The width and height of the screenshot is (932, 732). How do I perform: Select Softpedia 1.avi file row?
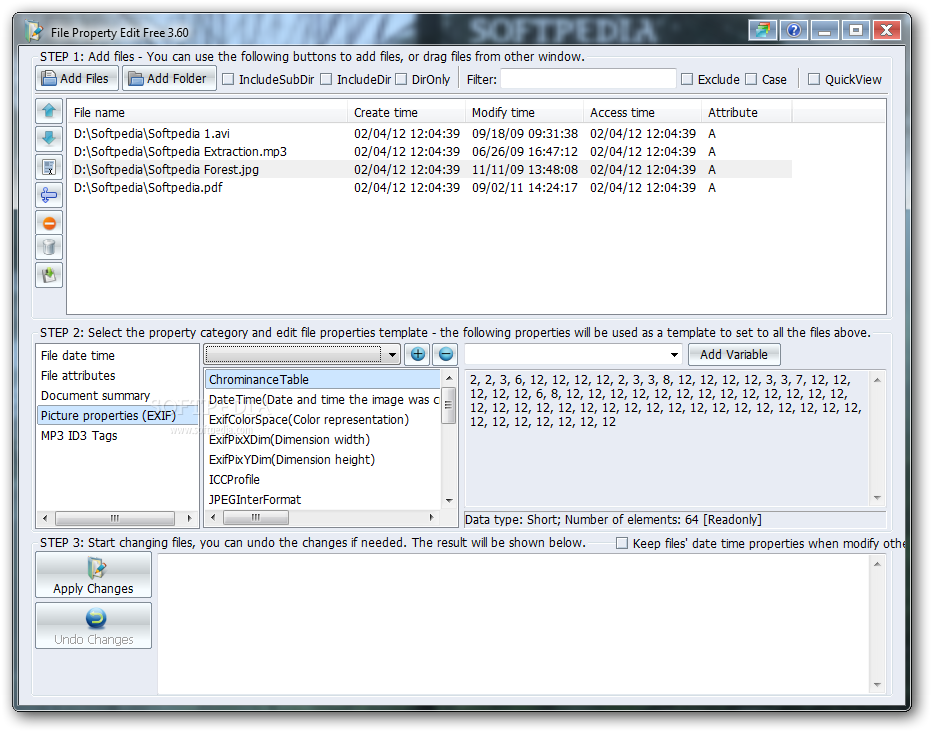point(432,134)
